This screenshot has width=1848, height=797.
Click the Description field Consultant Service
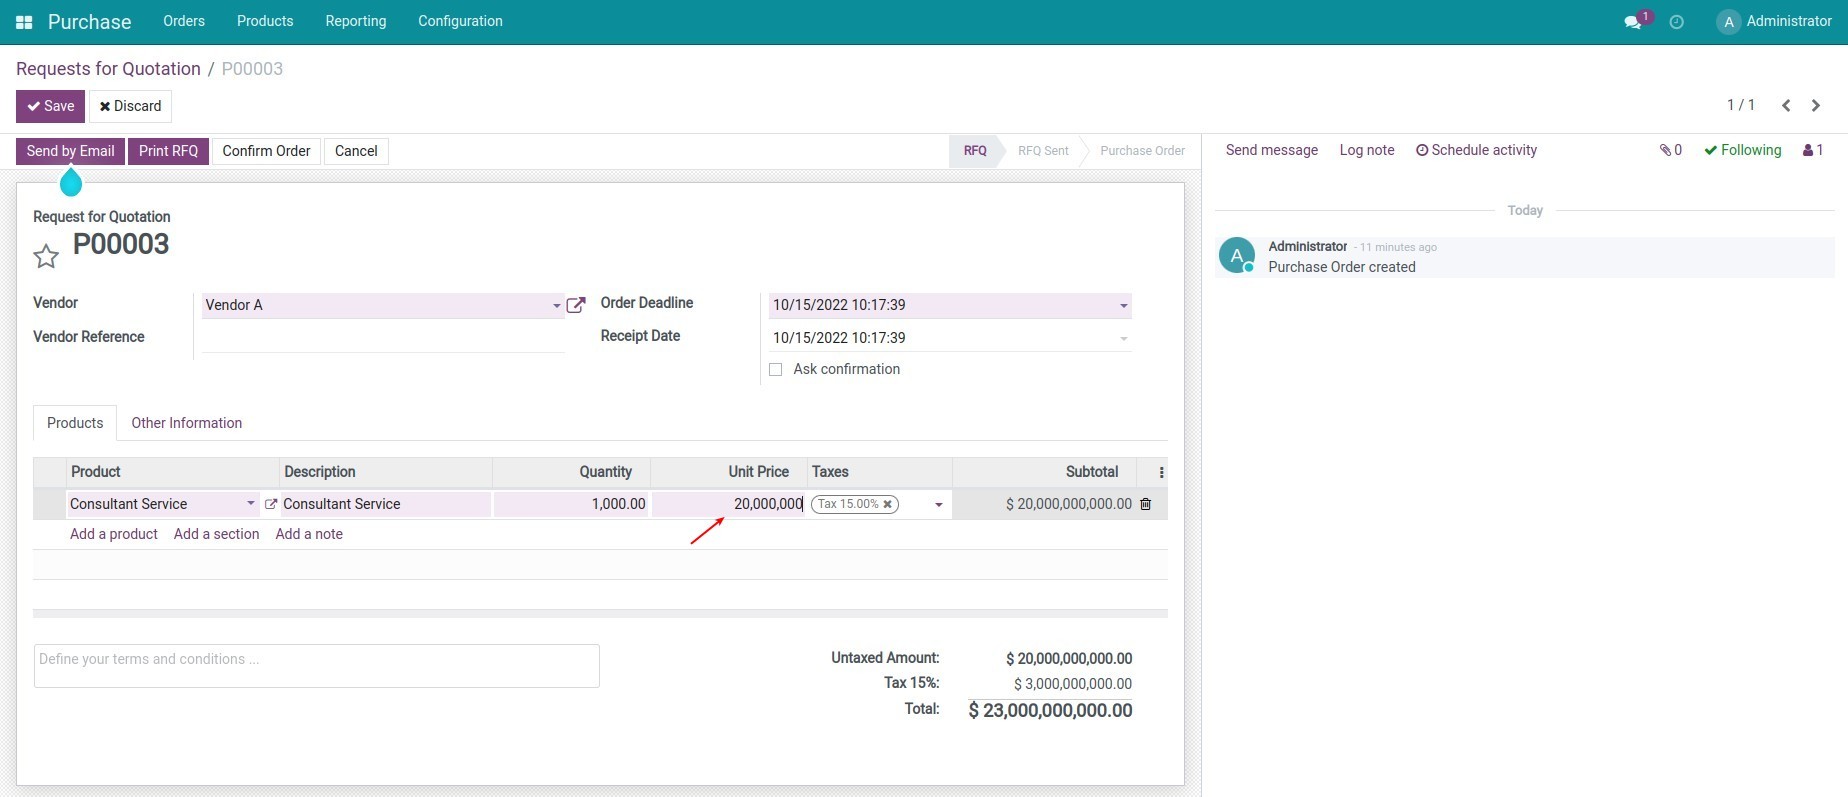pyautogui.click(x=385, y=504)
